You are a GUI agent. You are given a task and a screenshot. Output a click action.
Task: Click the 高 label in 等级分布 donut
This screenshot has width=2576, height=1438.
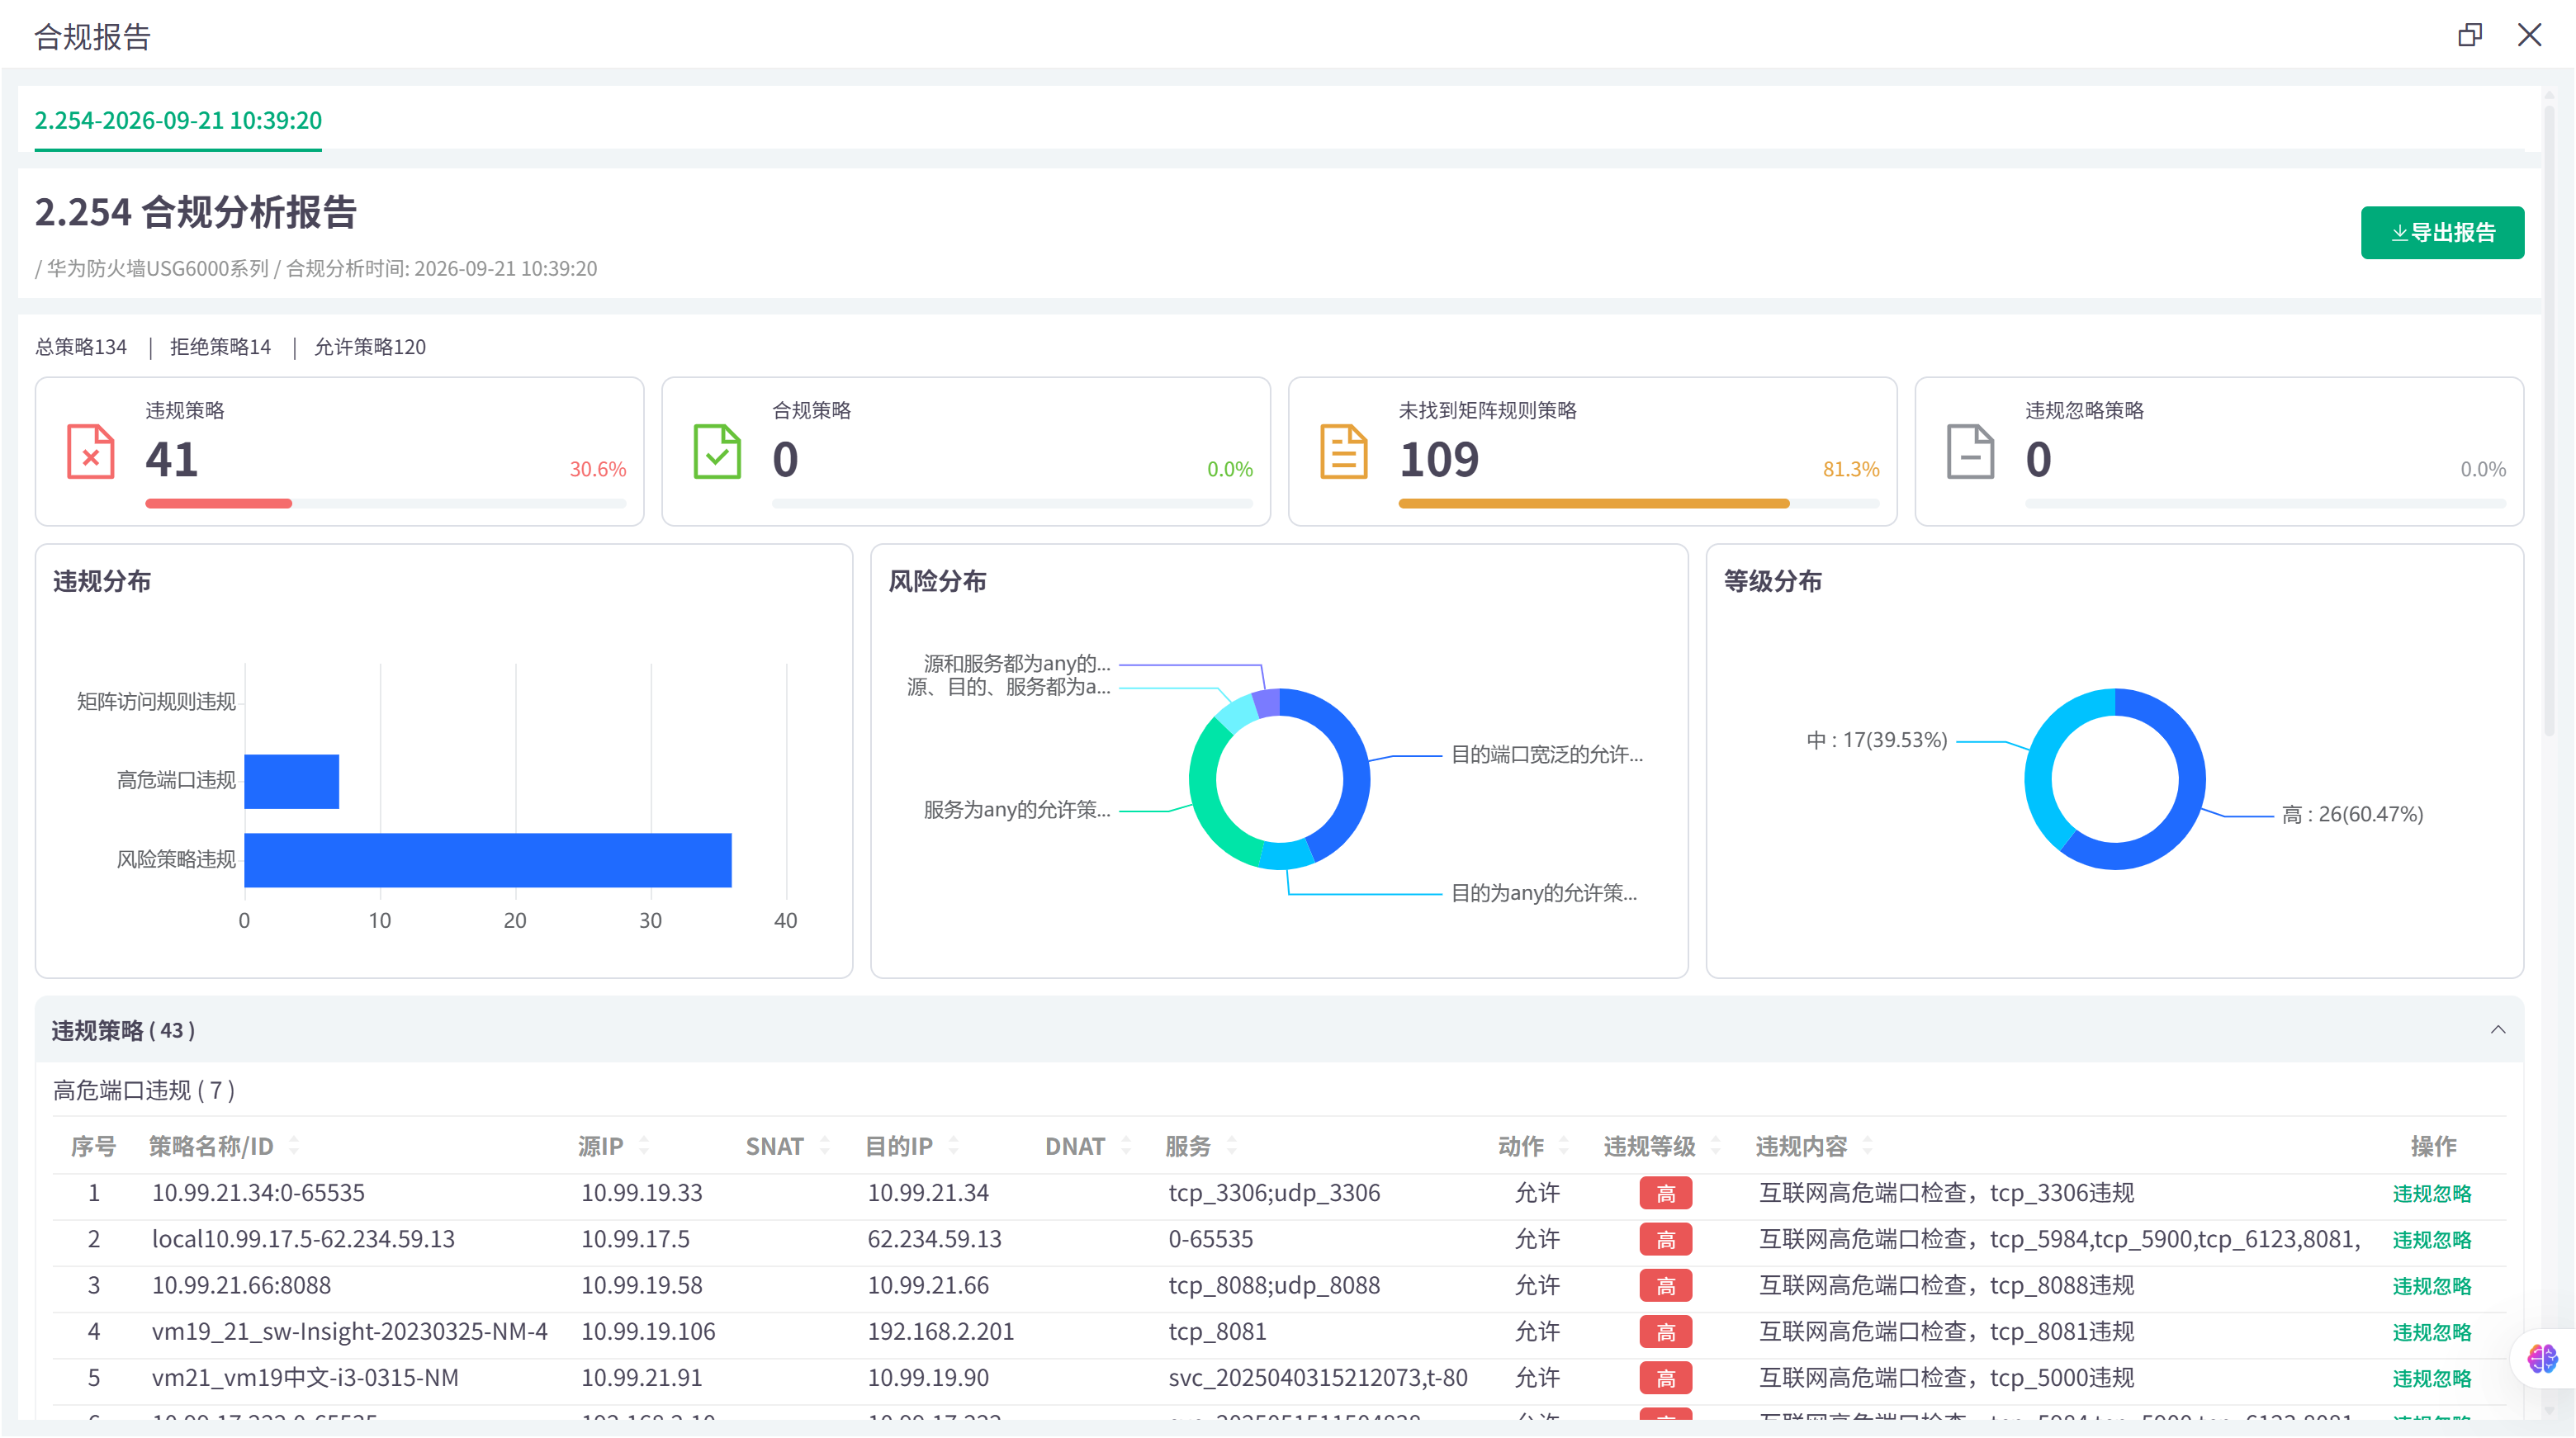tap(2352, 814)
